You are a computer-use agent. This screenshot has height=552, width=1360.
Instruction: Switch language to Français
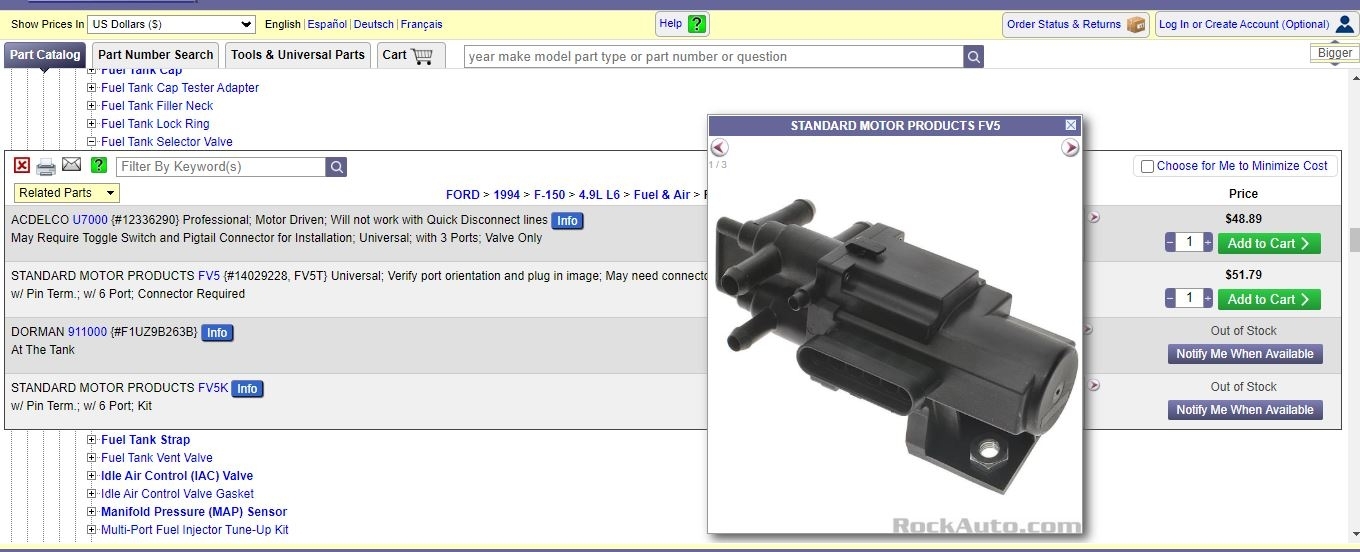coord(422,24)
